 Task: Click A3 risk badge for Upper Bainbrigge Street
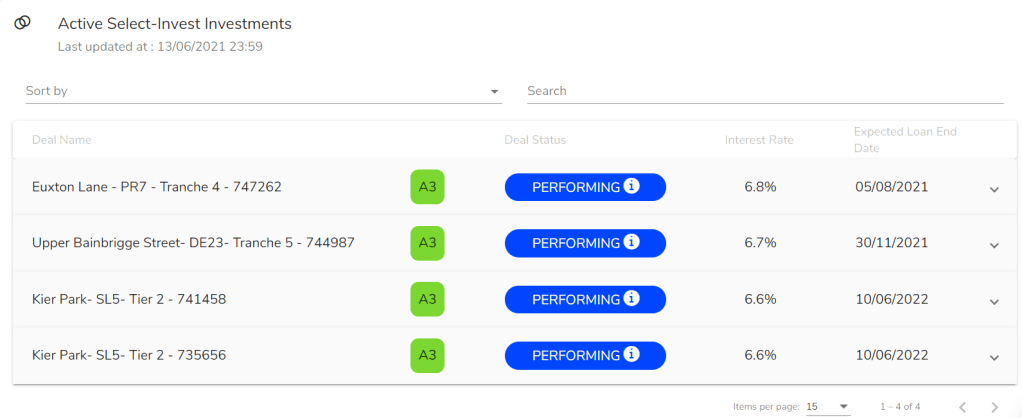427,243
